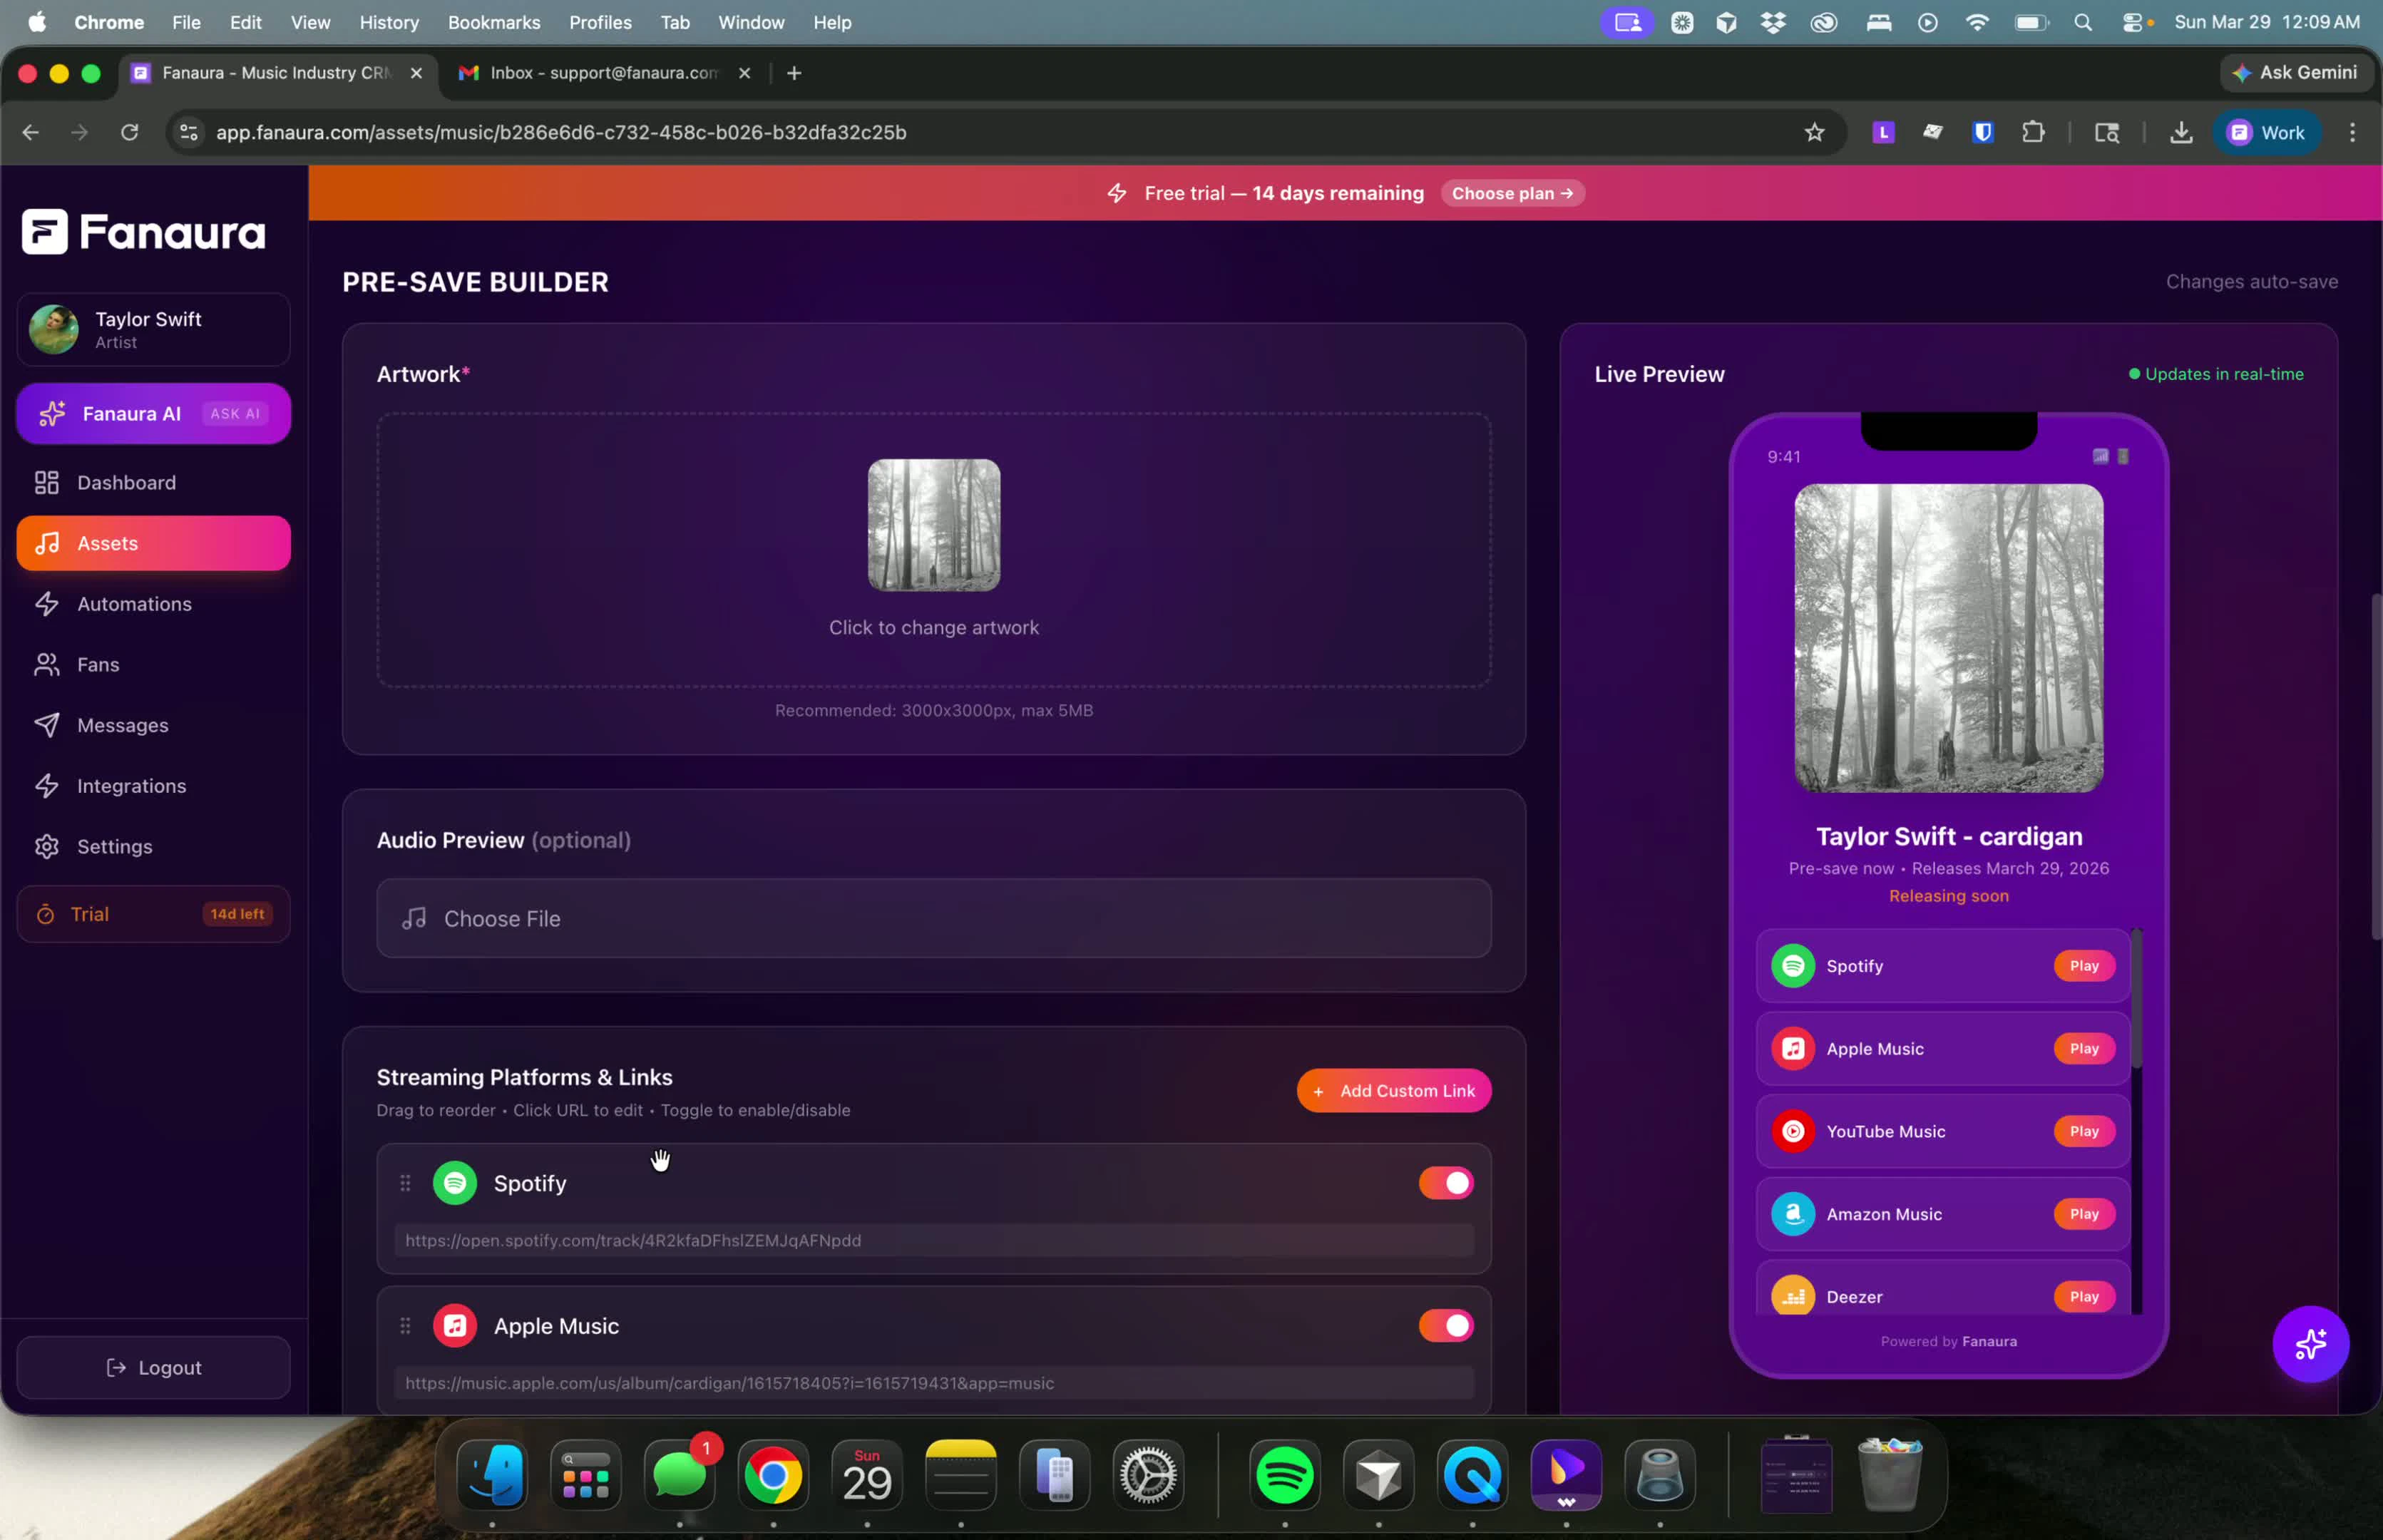Open Notes app from the Dock

tap(961, 1475)
